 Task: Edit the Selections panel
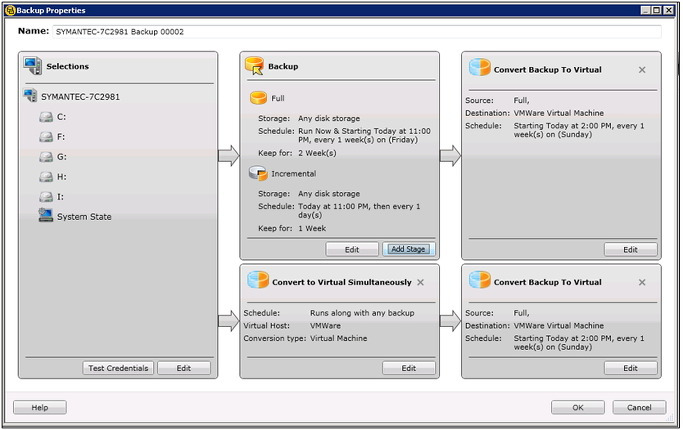pos(184,368)
